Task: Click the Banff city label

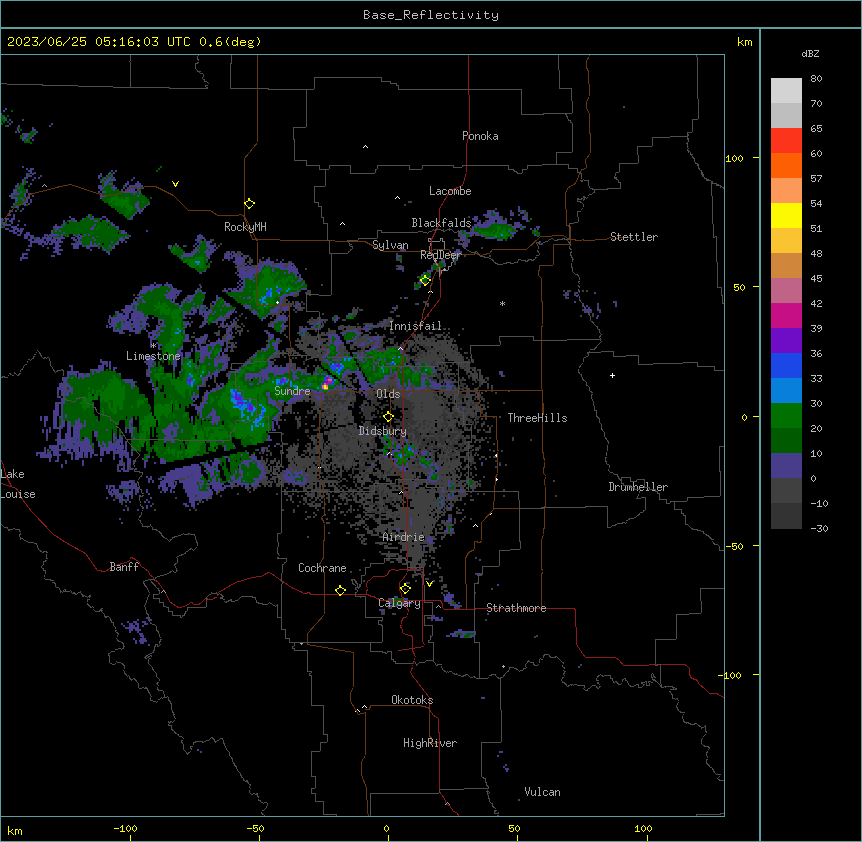Action: 124,567
